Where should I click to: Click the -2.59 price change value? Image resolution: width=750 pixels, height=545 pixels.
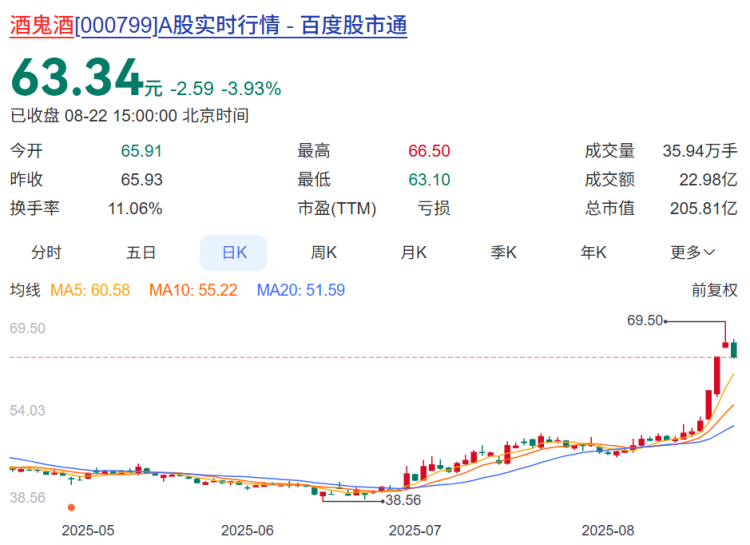click(192, 89)
